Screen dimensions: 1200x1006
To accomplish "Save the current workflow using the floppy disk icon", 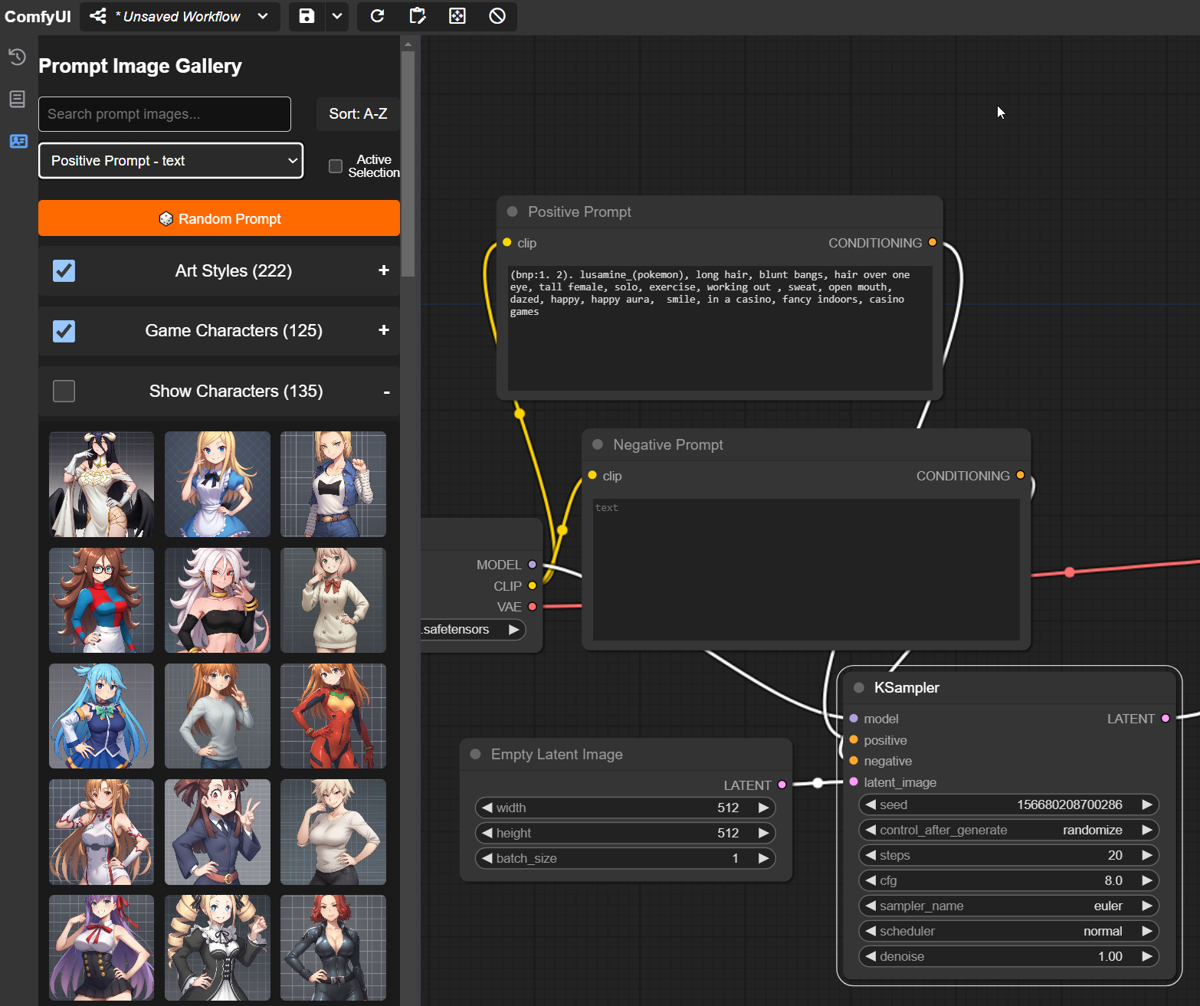I will (x=307, y=16).
